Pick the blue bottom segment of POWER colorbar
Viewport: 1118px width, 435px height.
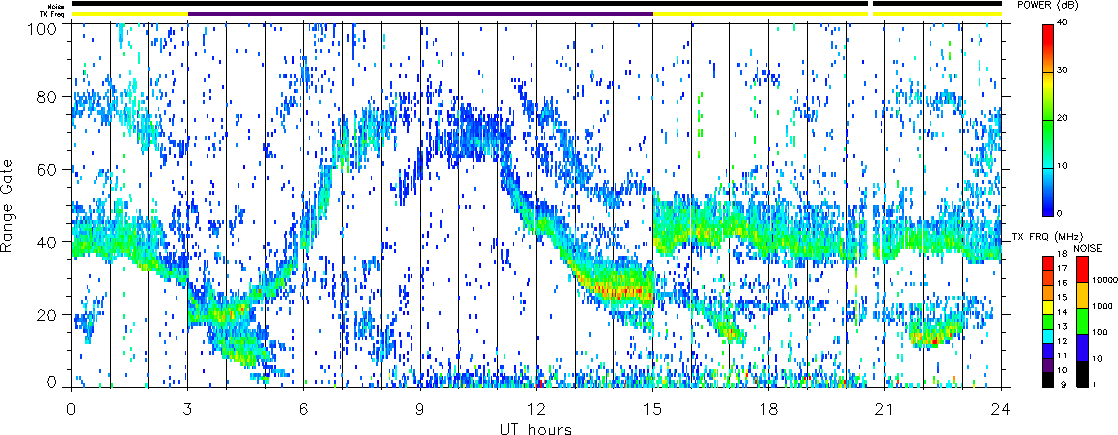pos(1048,191)
